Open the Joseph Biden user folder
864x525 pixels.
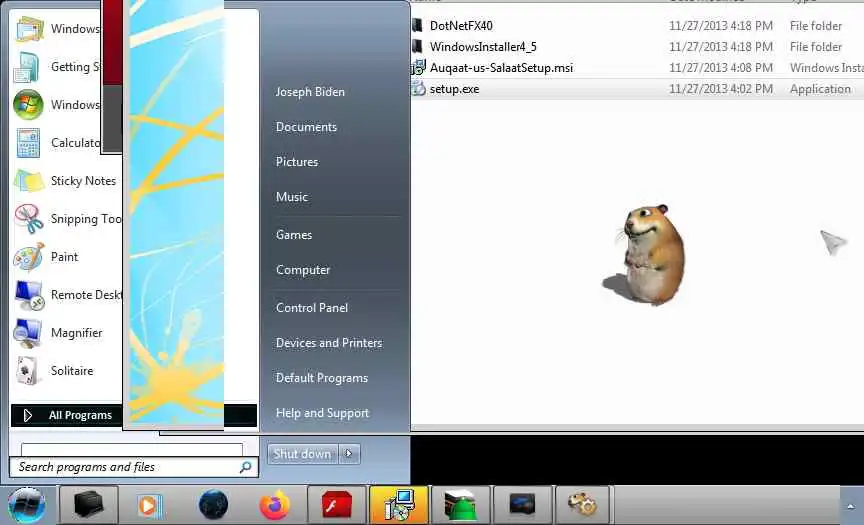tap(310, 92)
